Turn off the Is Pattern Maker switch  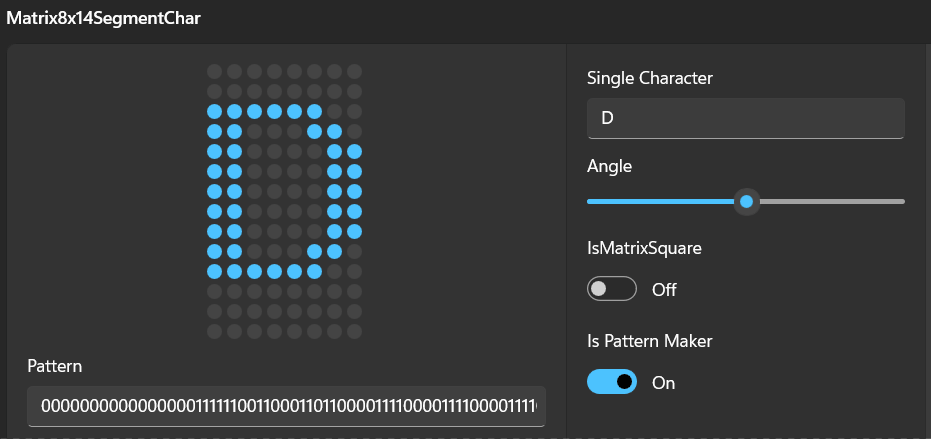pos(612,381)
